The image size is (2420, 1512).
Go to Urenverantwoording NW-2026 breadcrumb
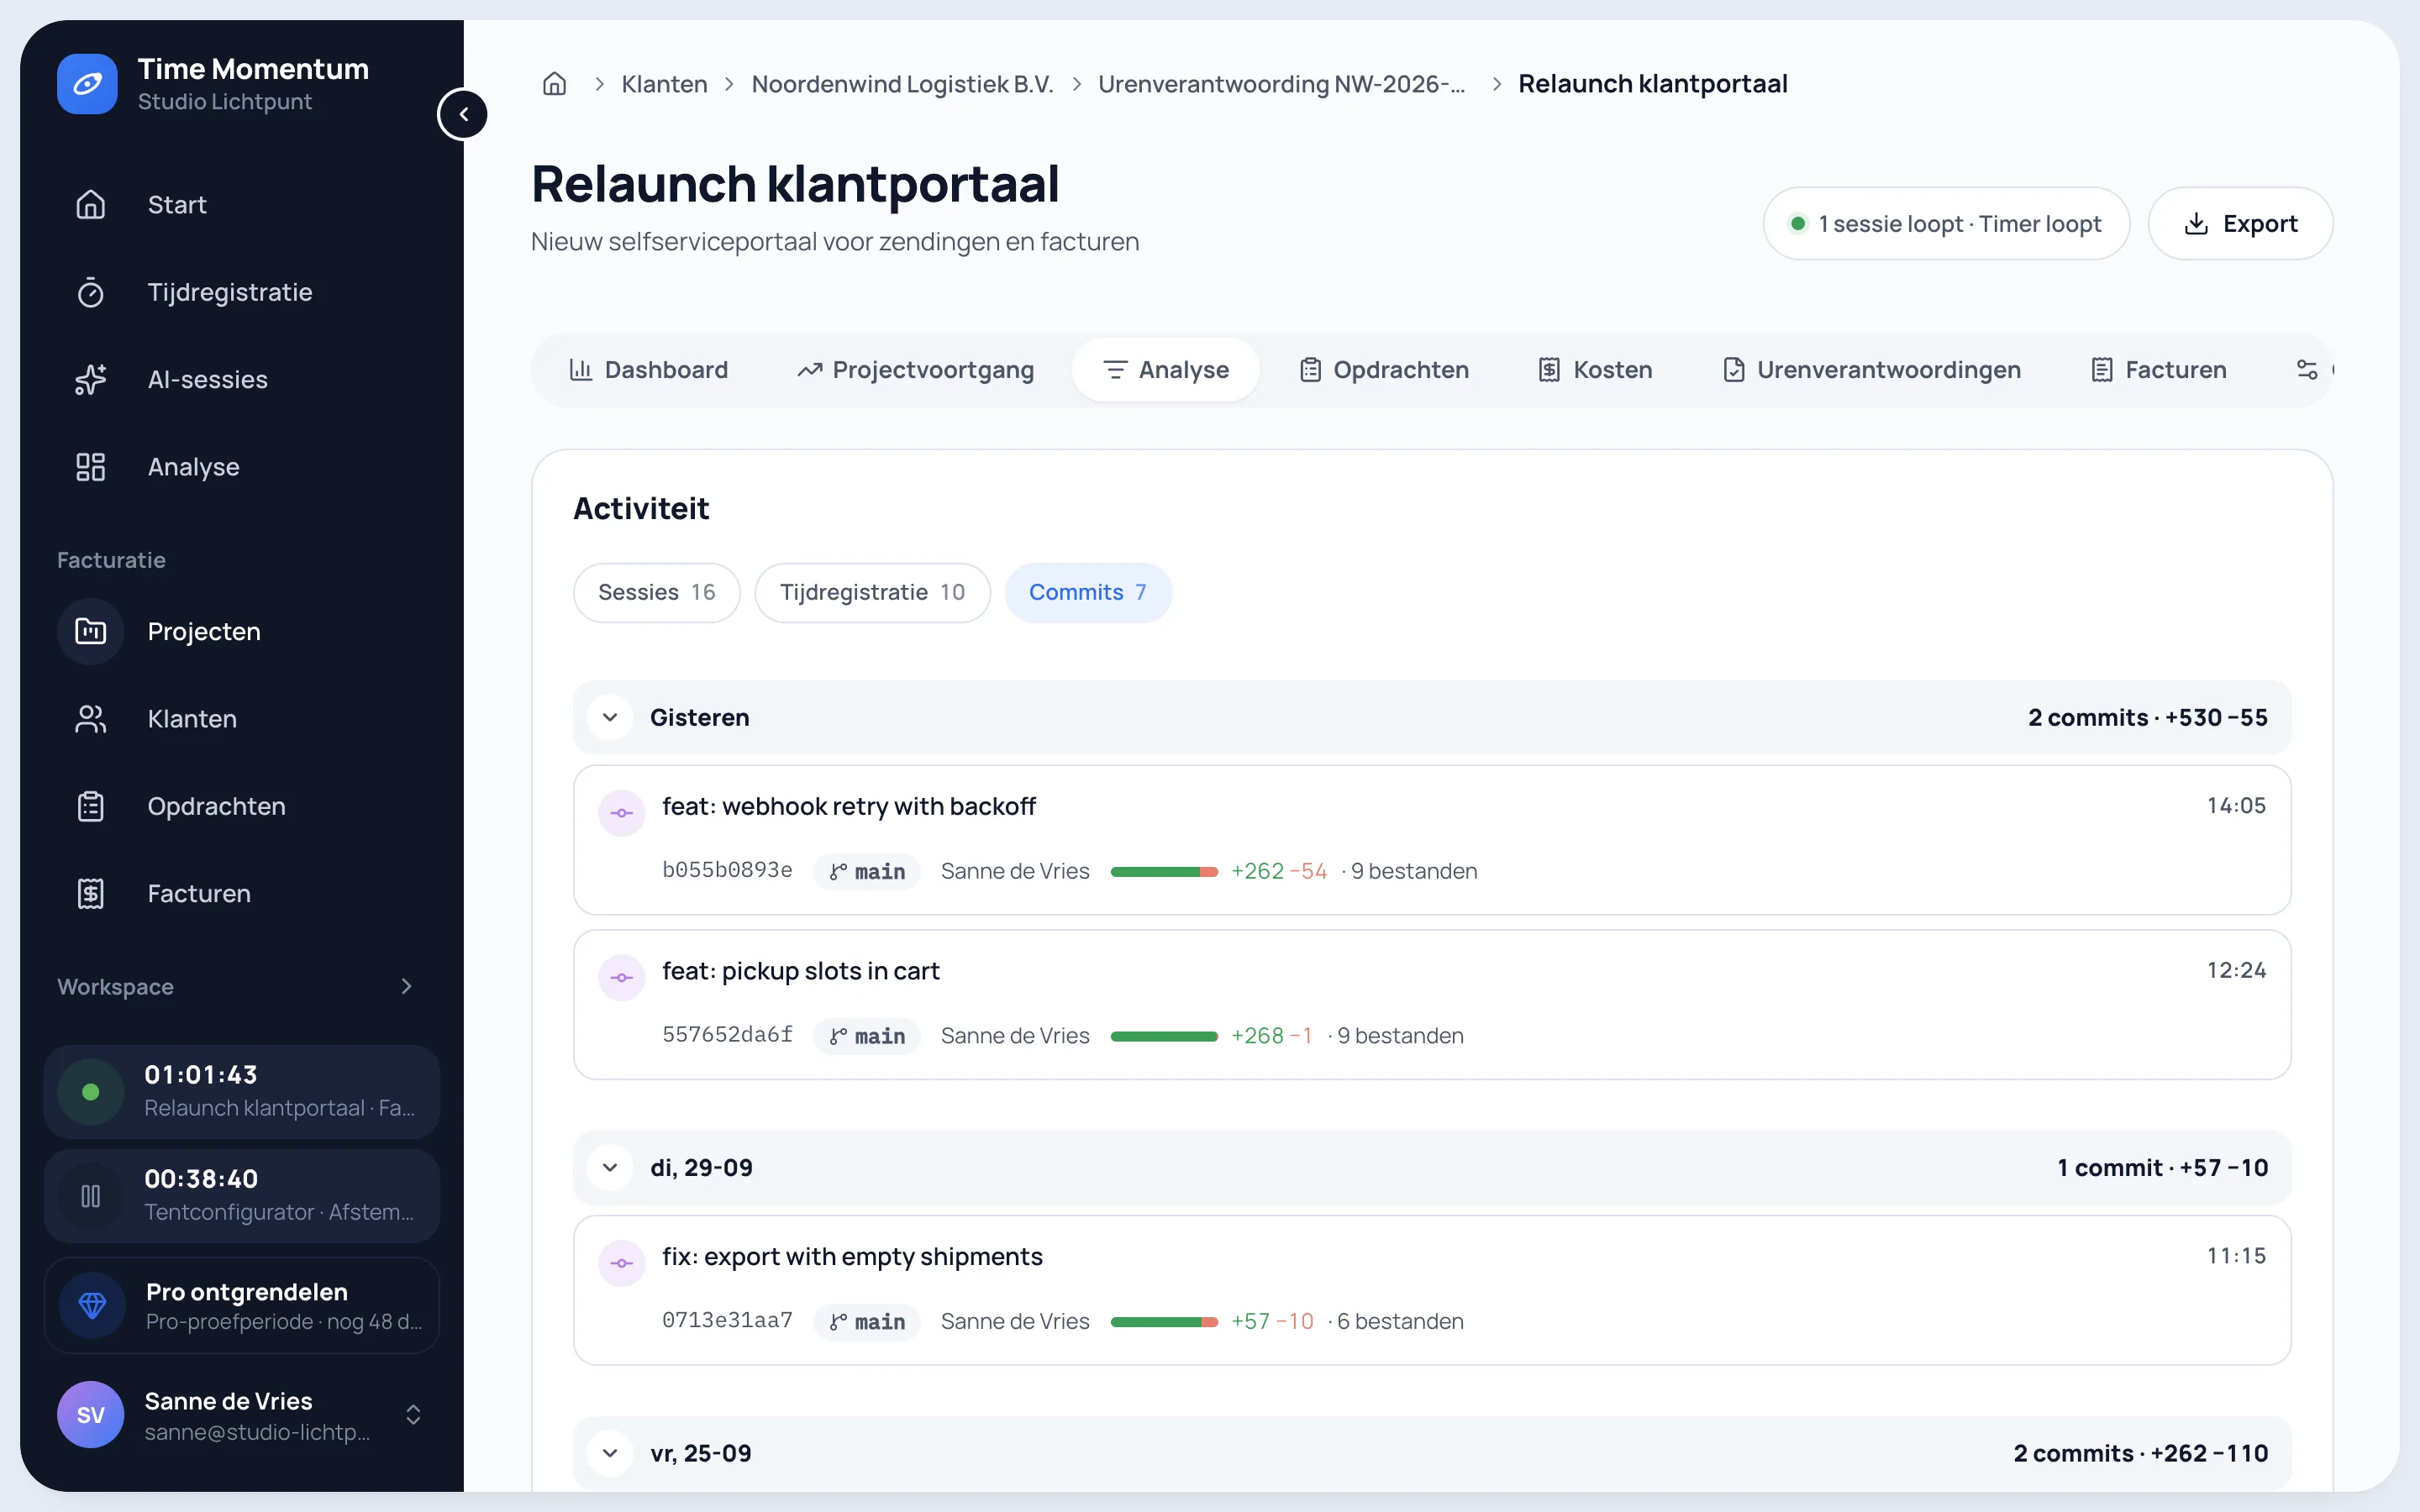(x=1281, y=84)
